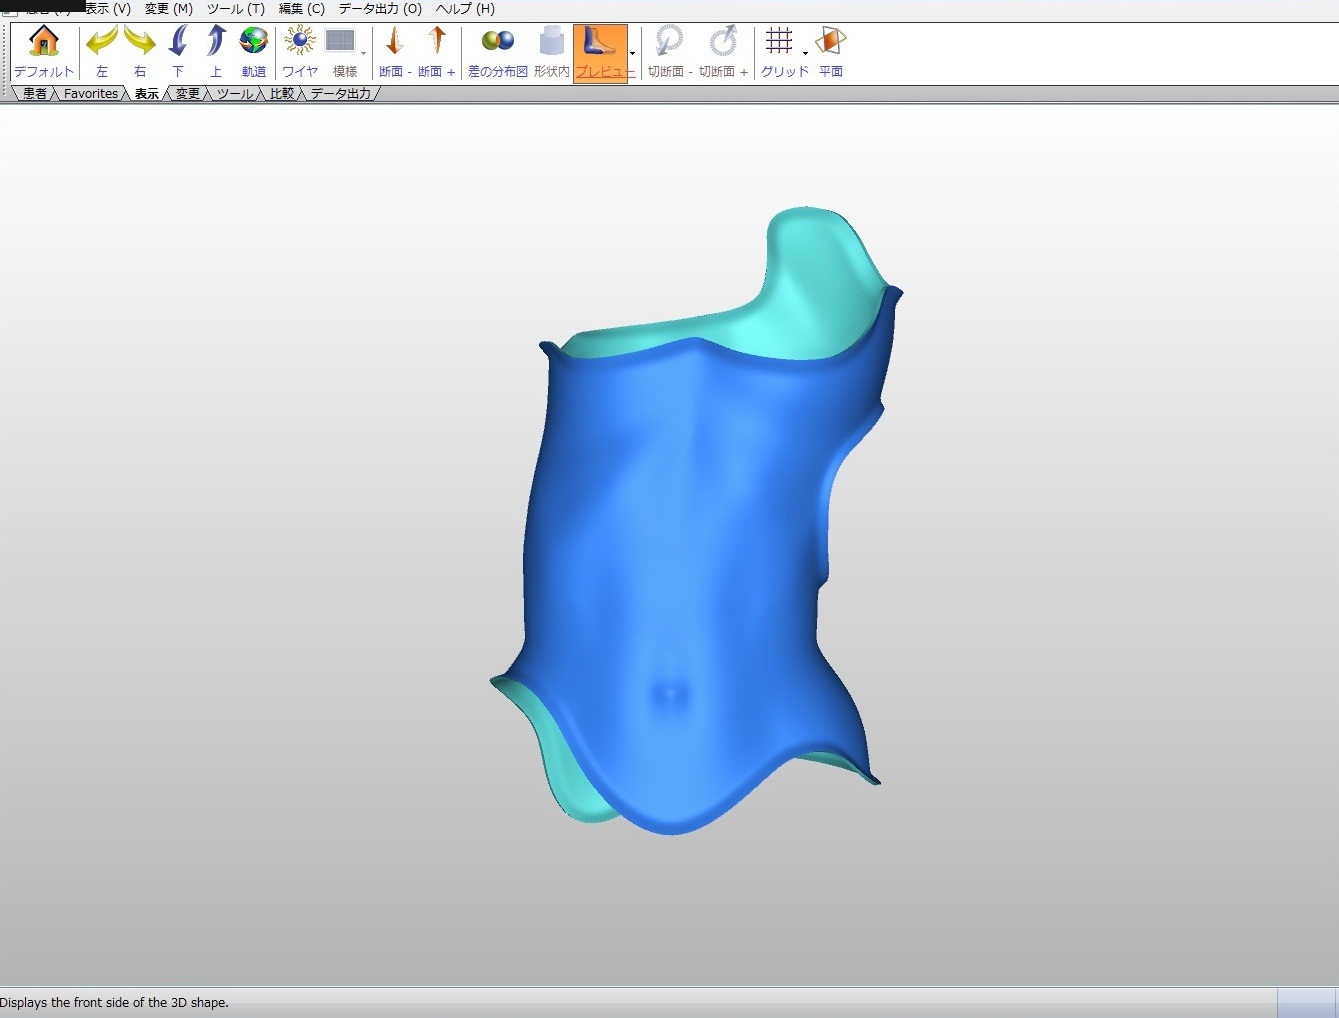Image resolution: width=1339 pixels, height=1018 pixels.
Task: Select the 軌道 orbit globe icon
Action: 254,52
